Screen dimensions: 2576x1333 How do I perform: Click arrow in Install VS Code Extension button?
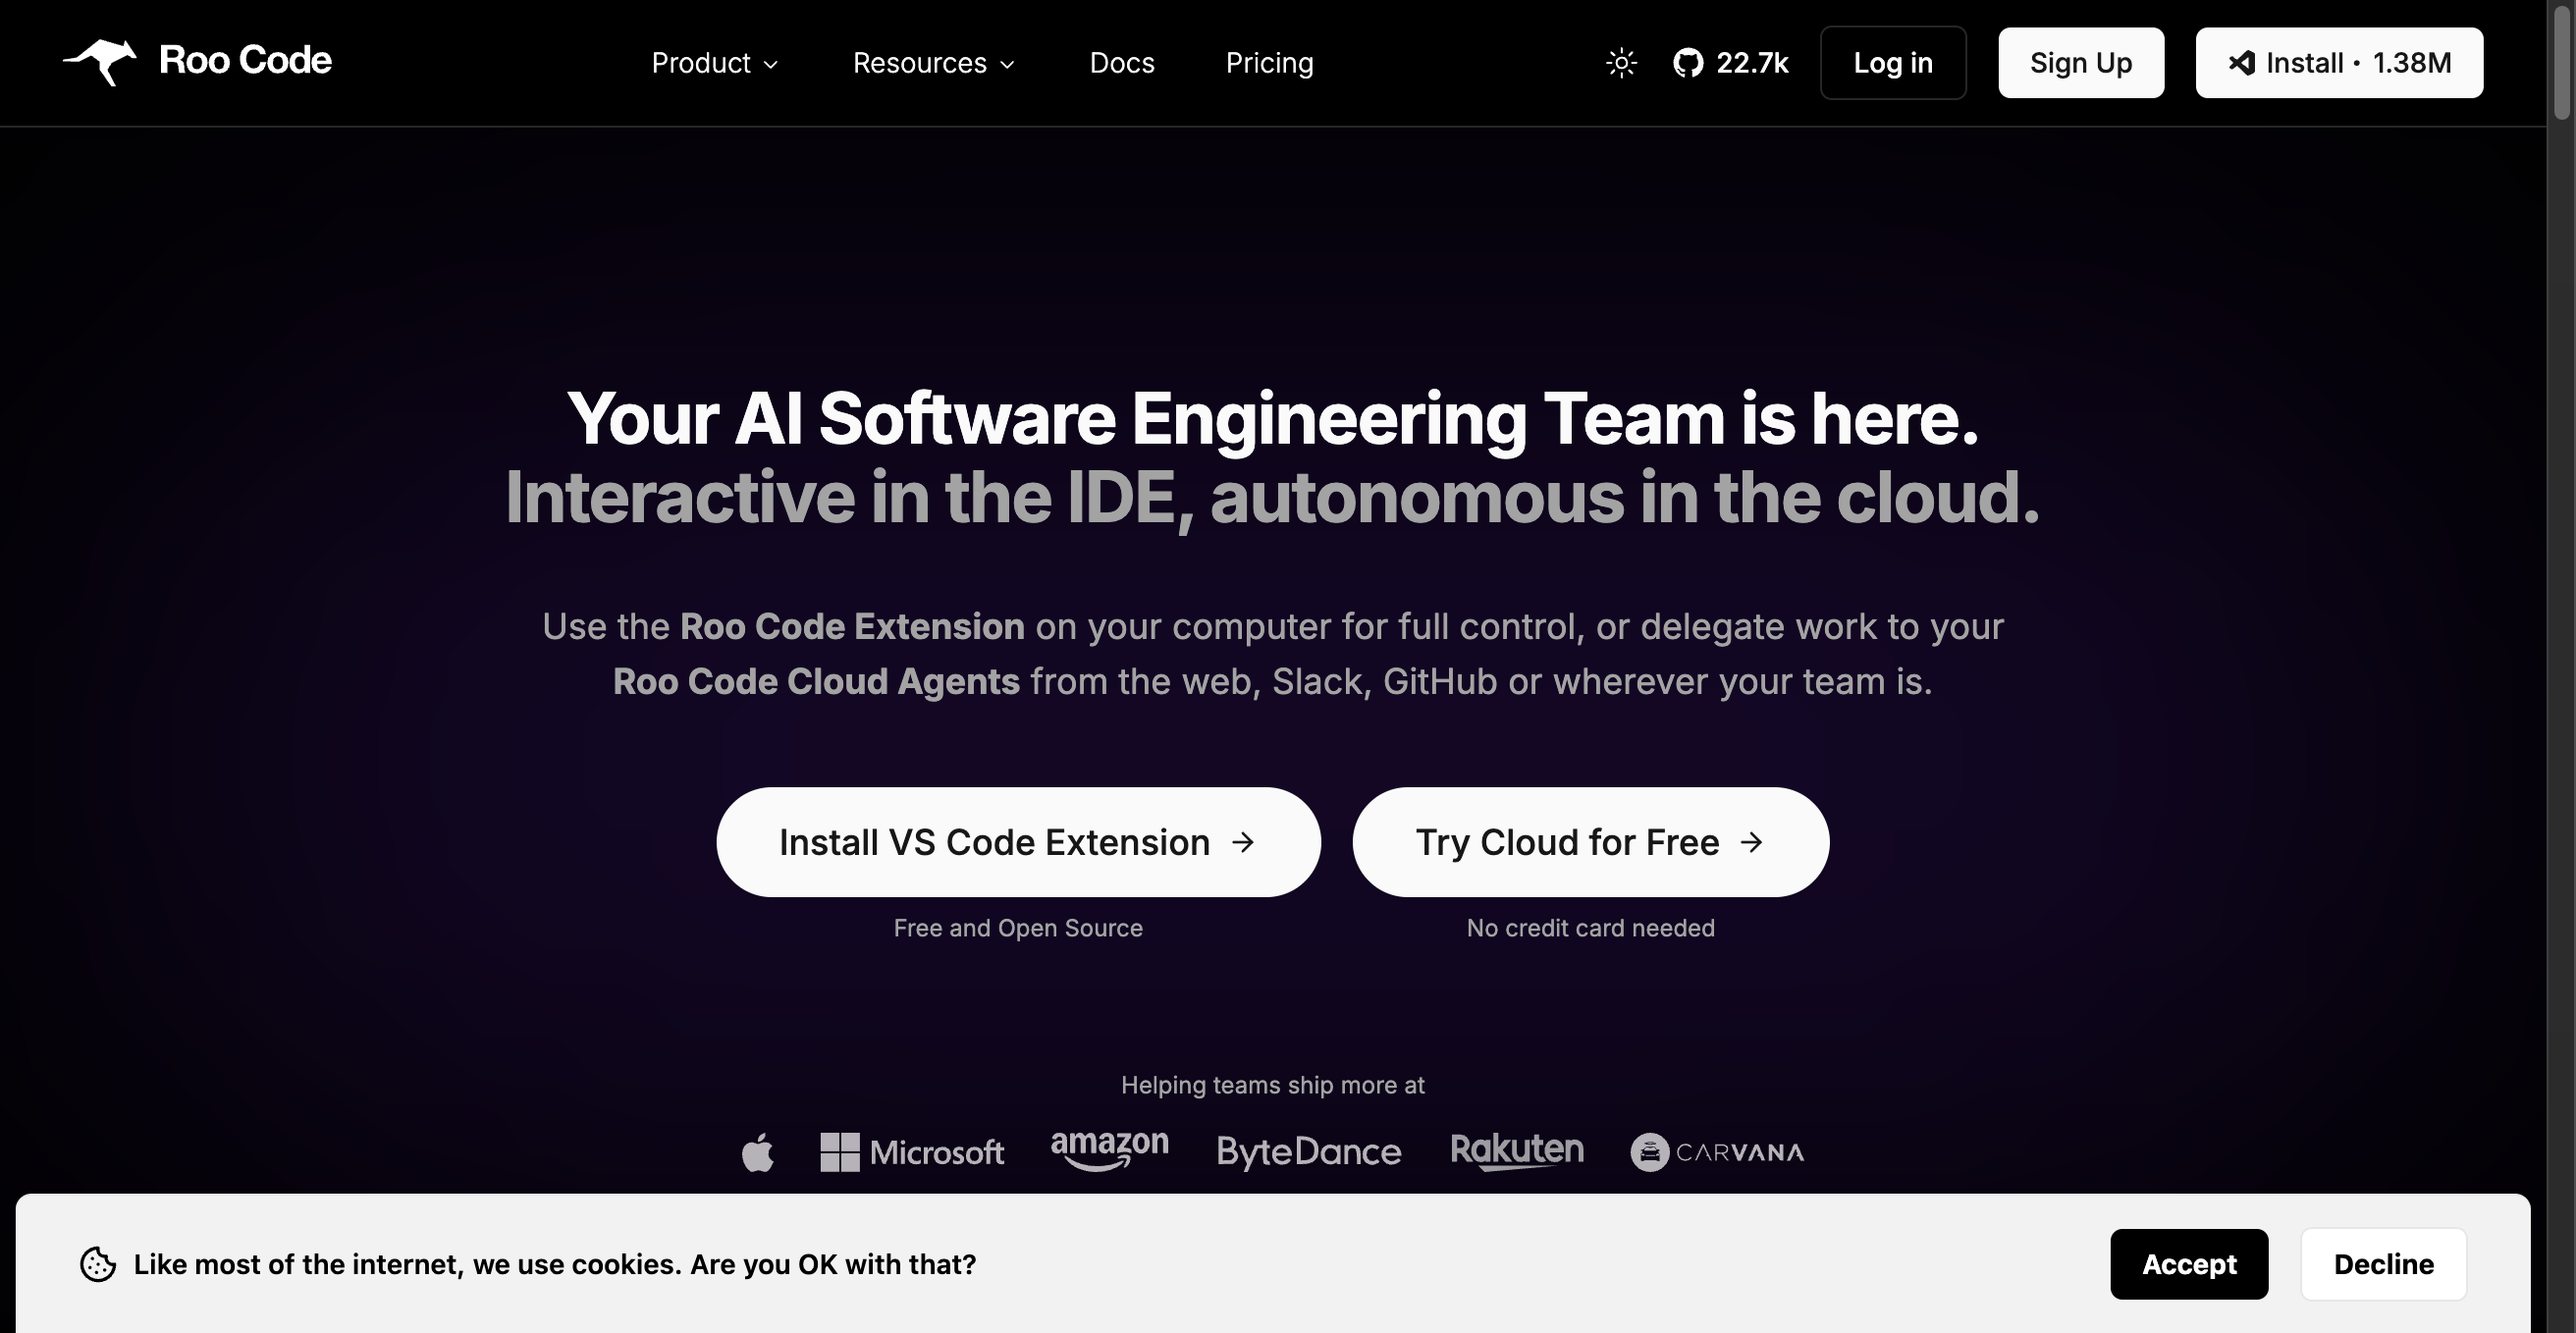[1243, 842]
